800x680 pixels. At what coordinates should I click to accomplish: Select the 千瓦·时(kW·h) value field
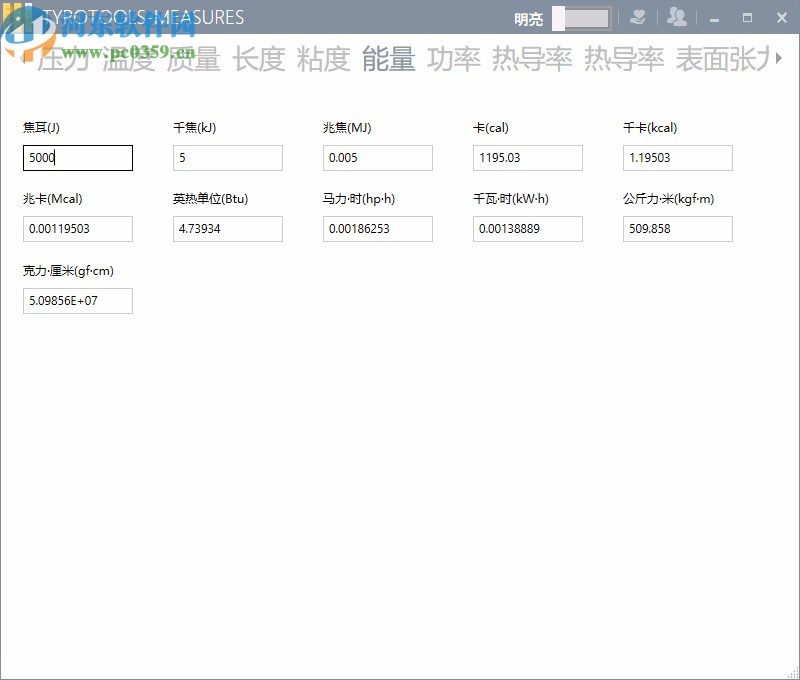527,229
